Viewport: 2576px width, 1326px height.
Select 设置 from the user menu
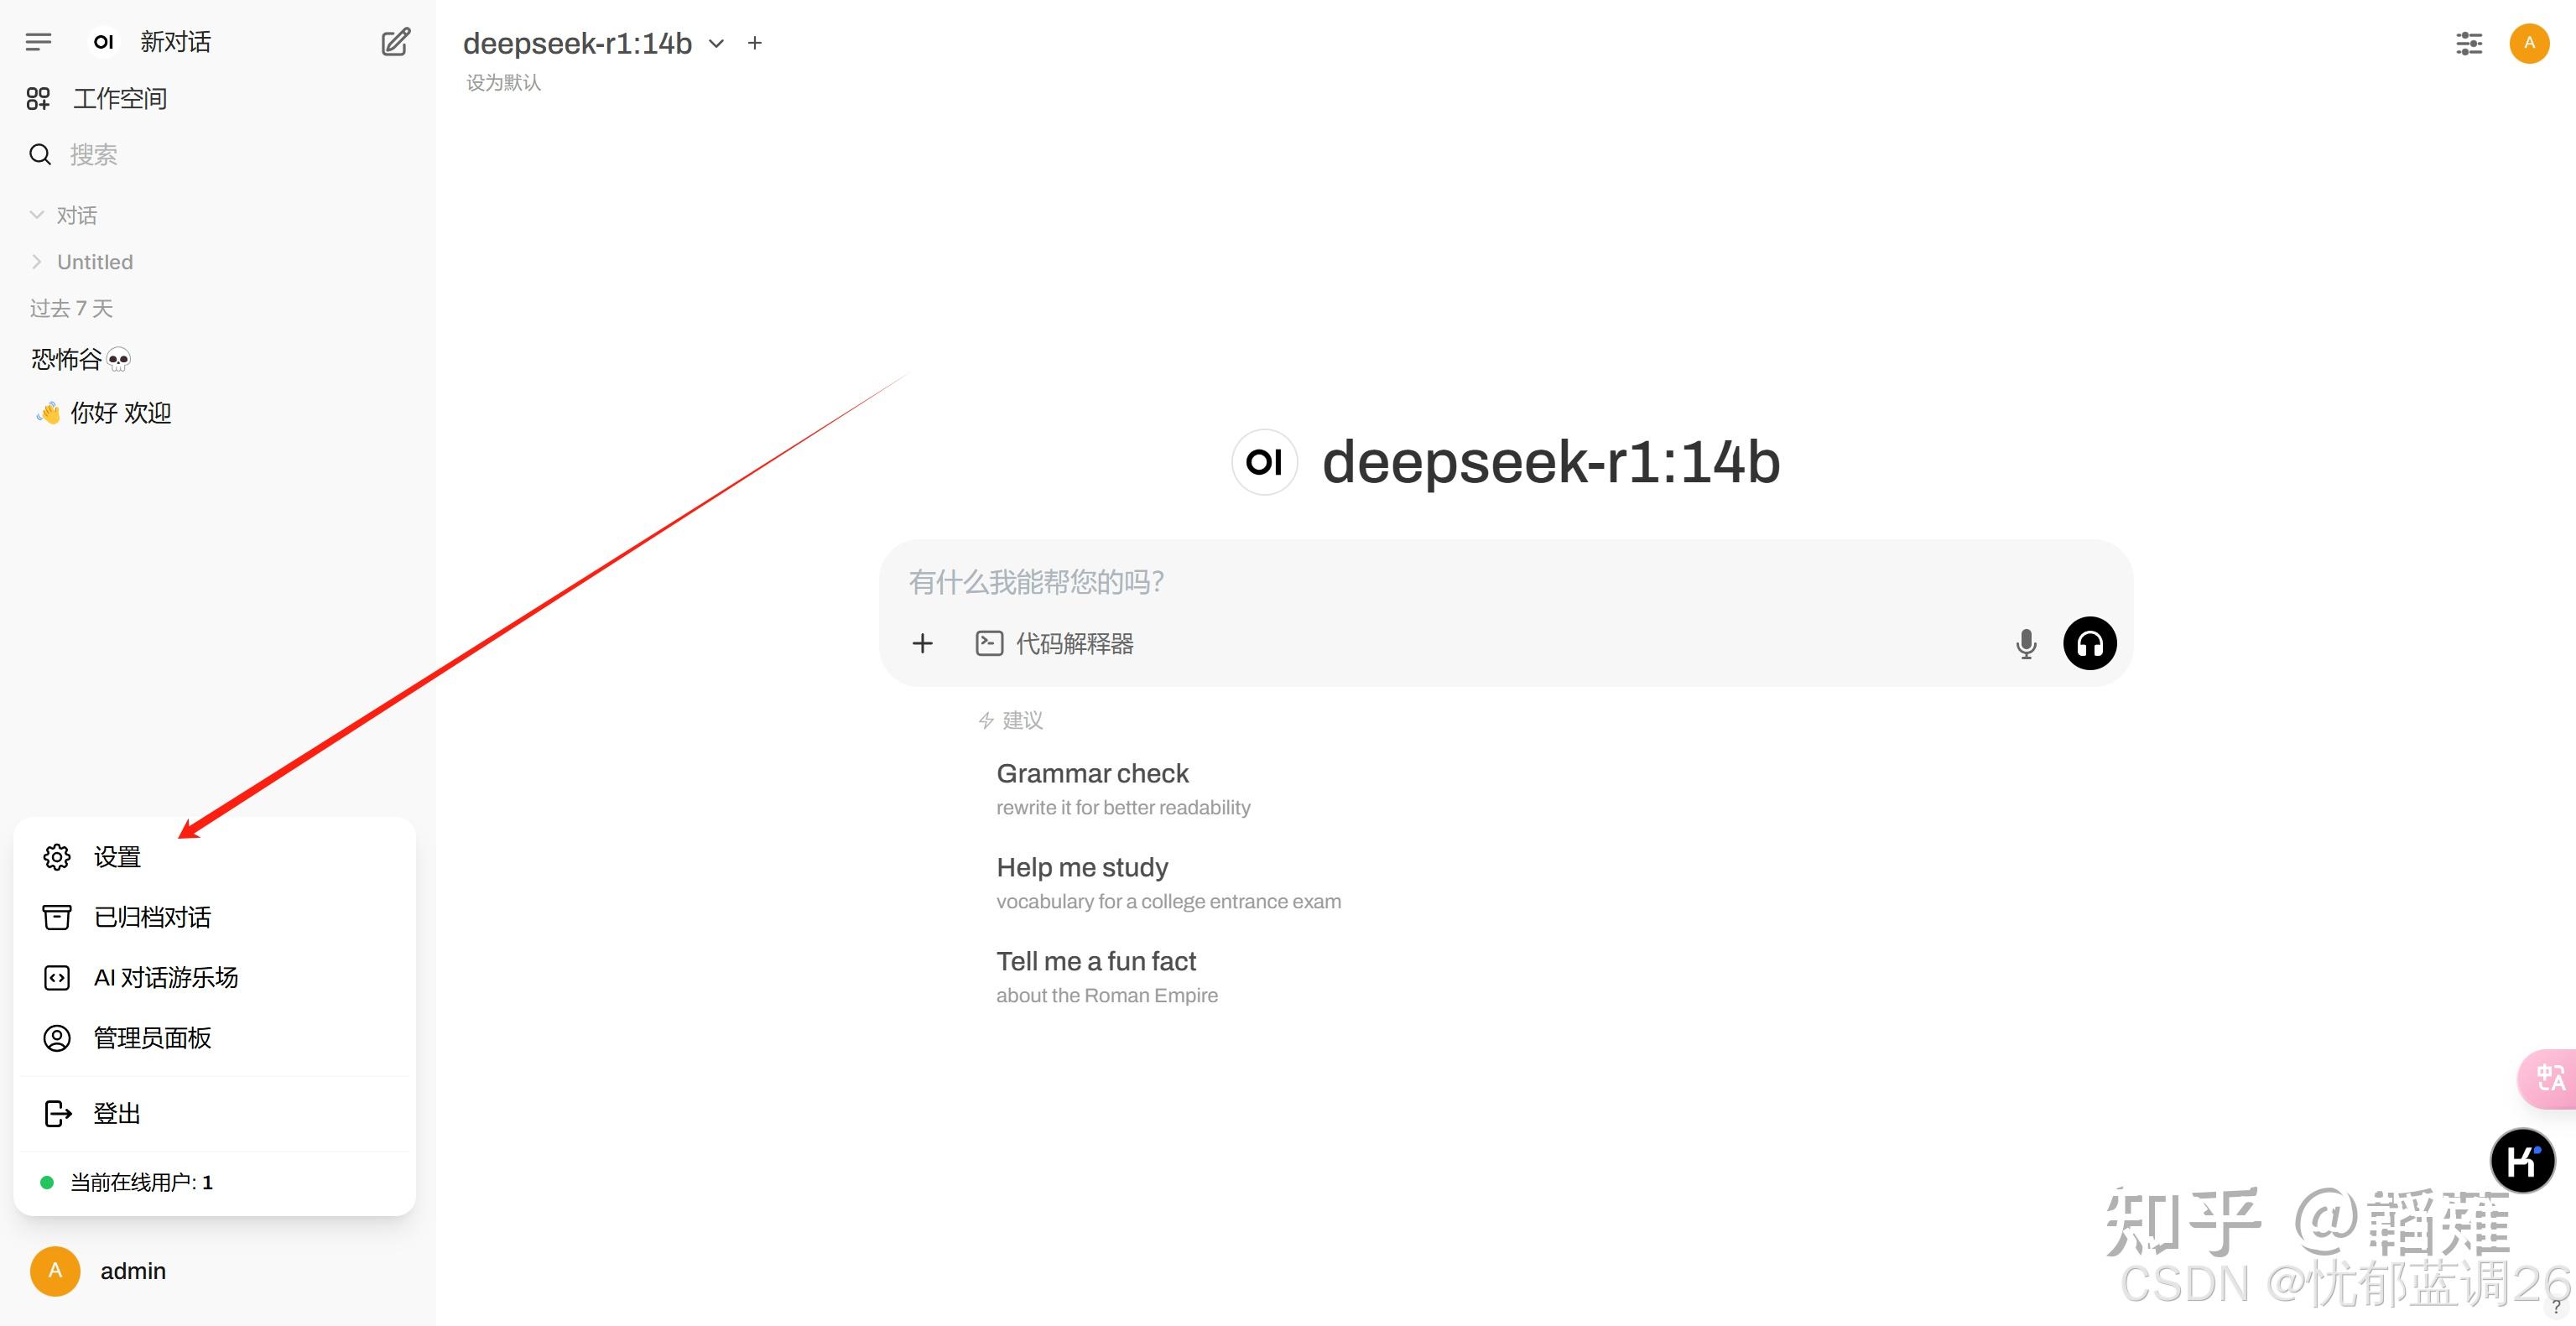(x=116, y=856)
